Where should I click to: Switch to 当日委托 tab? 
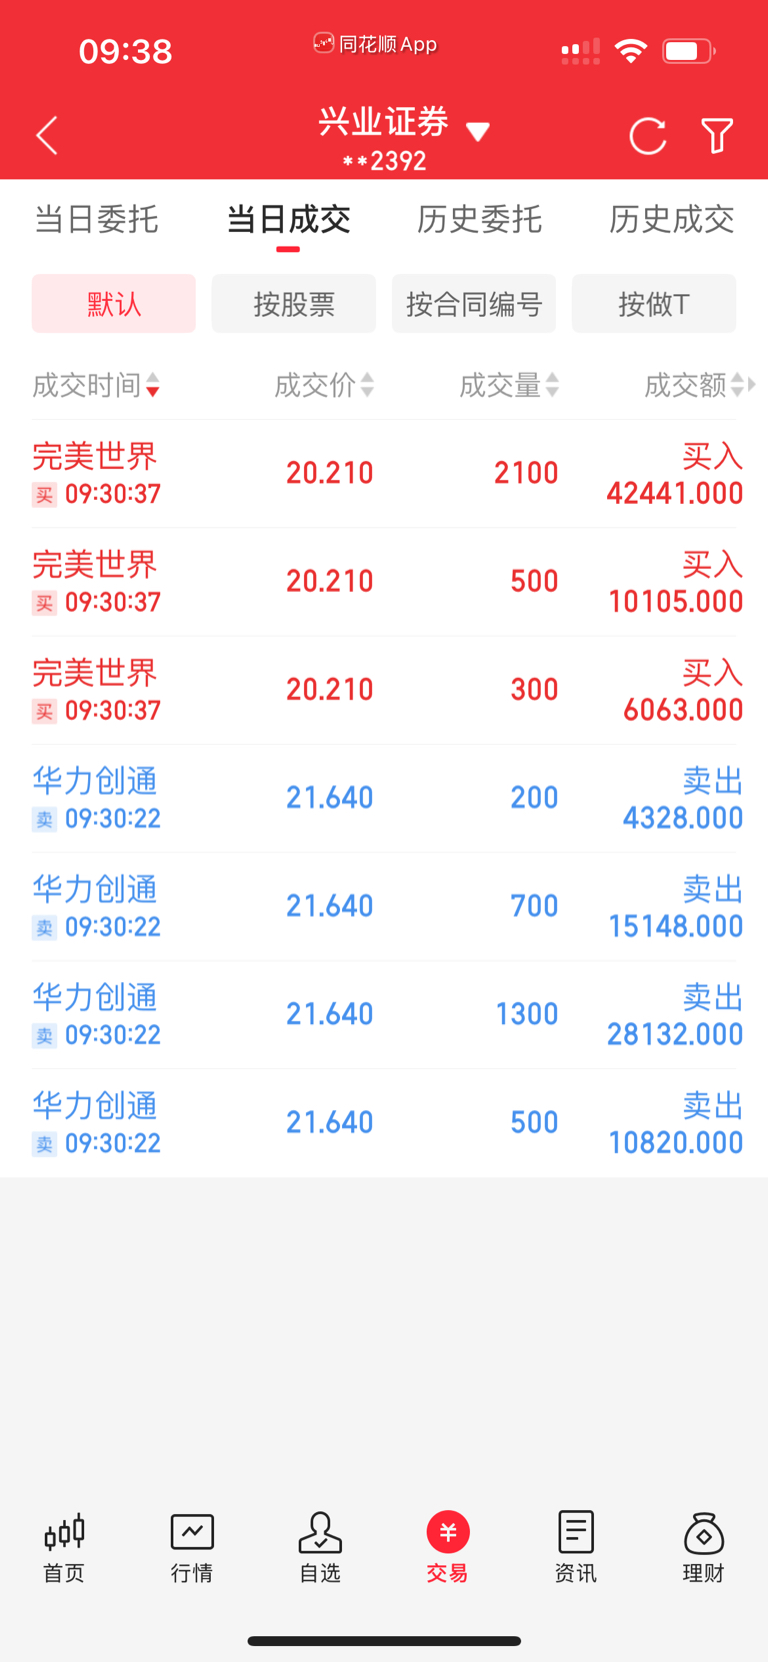(x=96, y=219)
